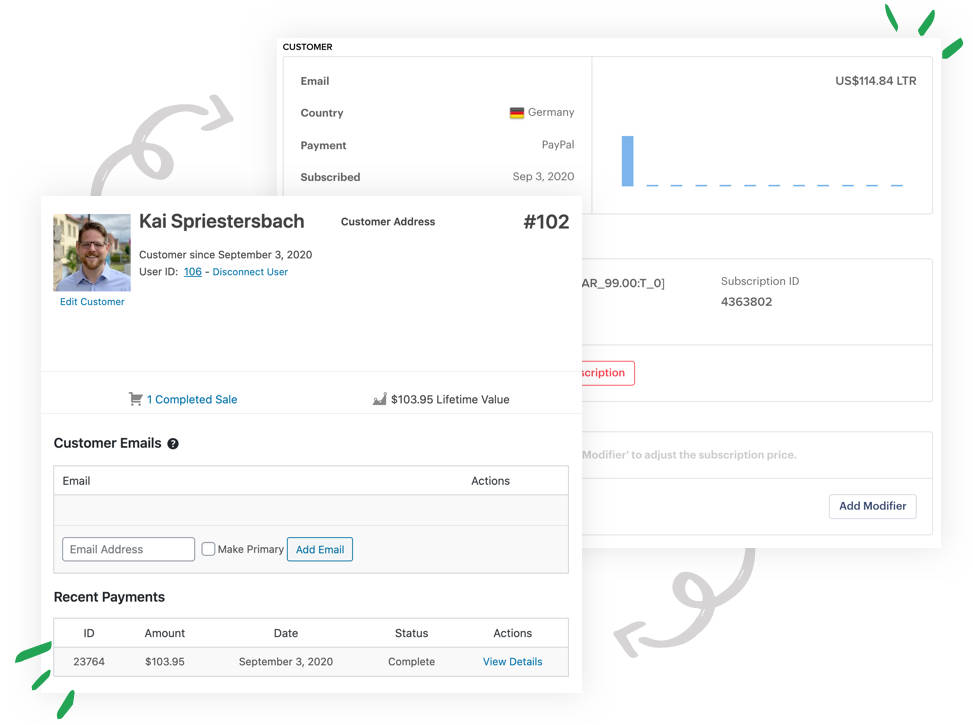Click the chart icon beside Lifetime Value
Viewport: 973px width, 725px height.
[380, 399]
